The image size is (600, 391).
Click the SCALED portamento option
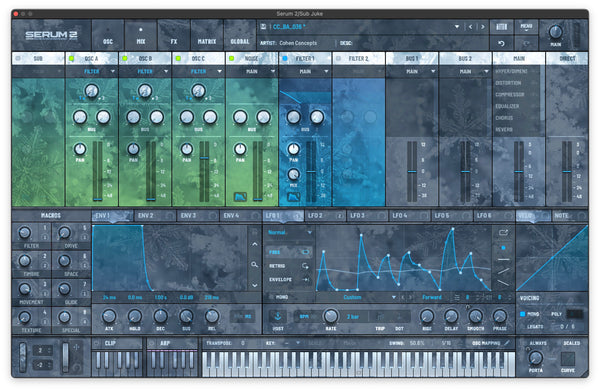tap(571, 343)
